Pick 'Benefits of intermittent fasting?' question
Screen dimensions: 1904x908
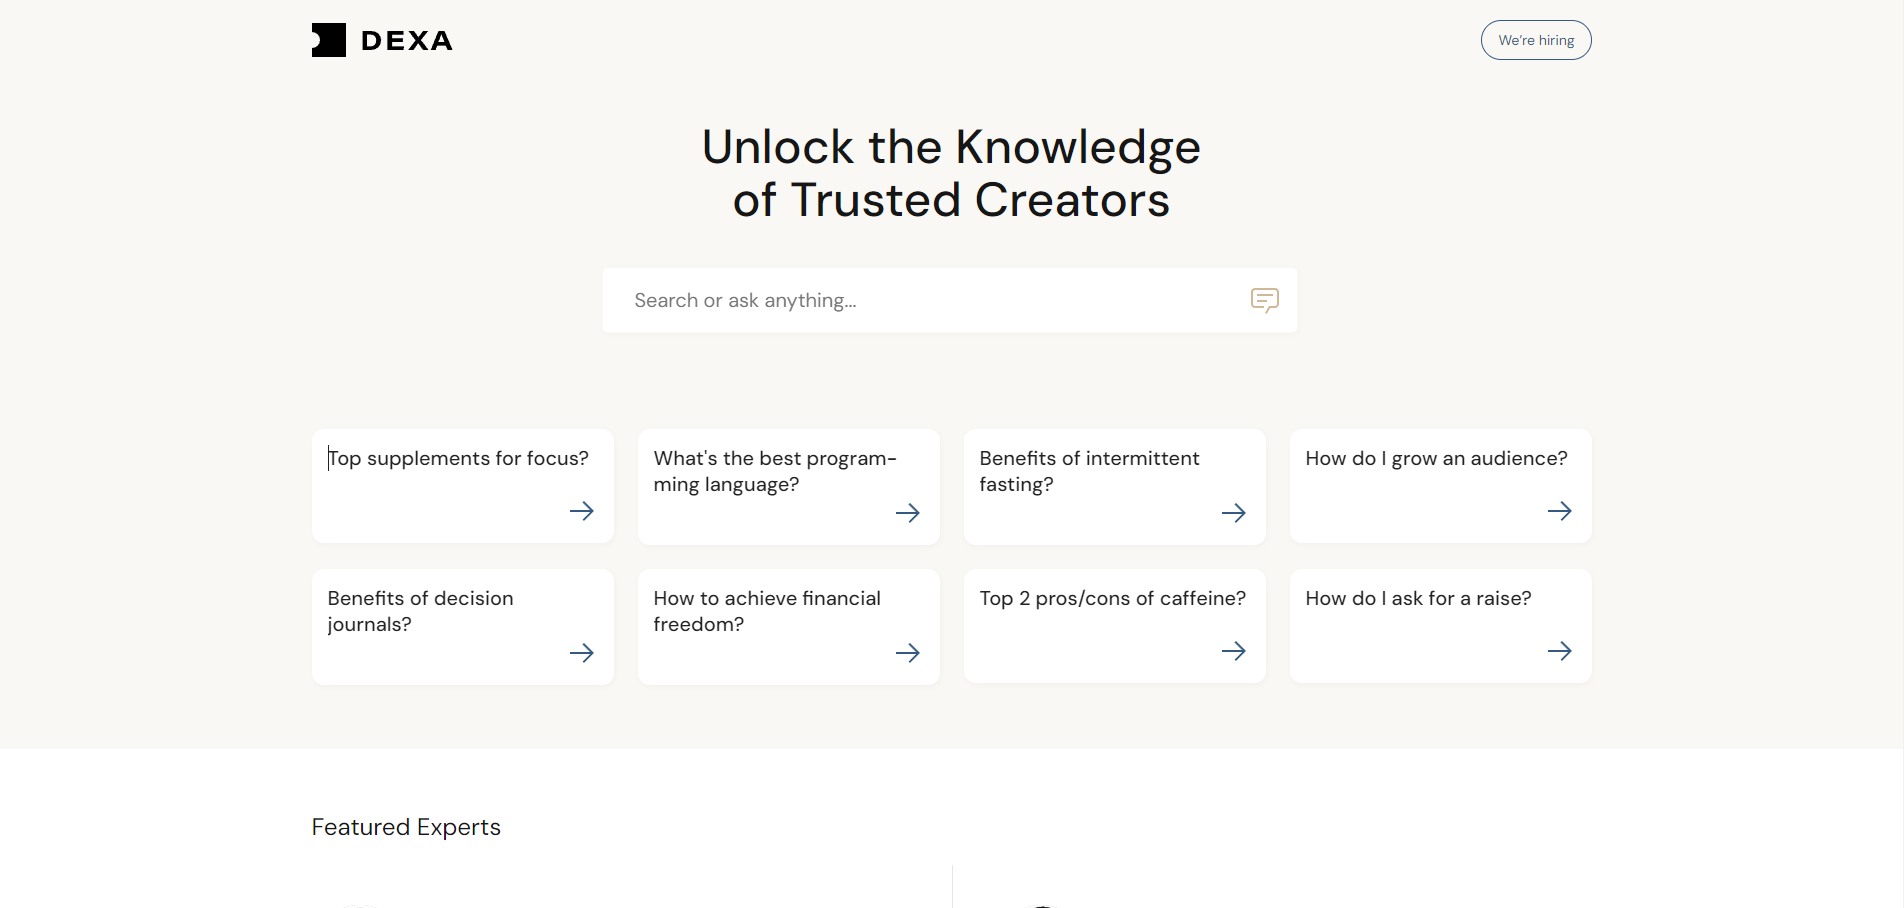[x=1089, y=471]
